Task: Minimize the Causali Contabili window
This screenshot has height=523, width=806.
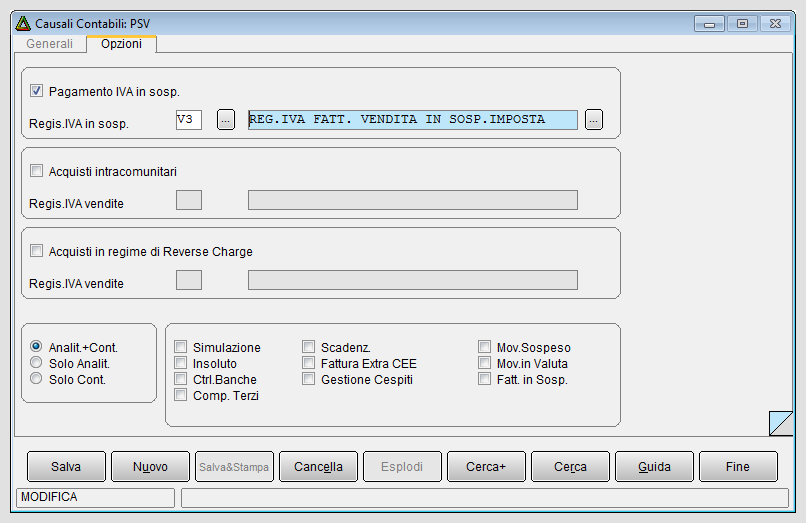Action: click(x=709, y=24)
